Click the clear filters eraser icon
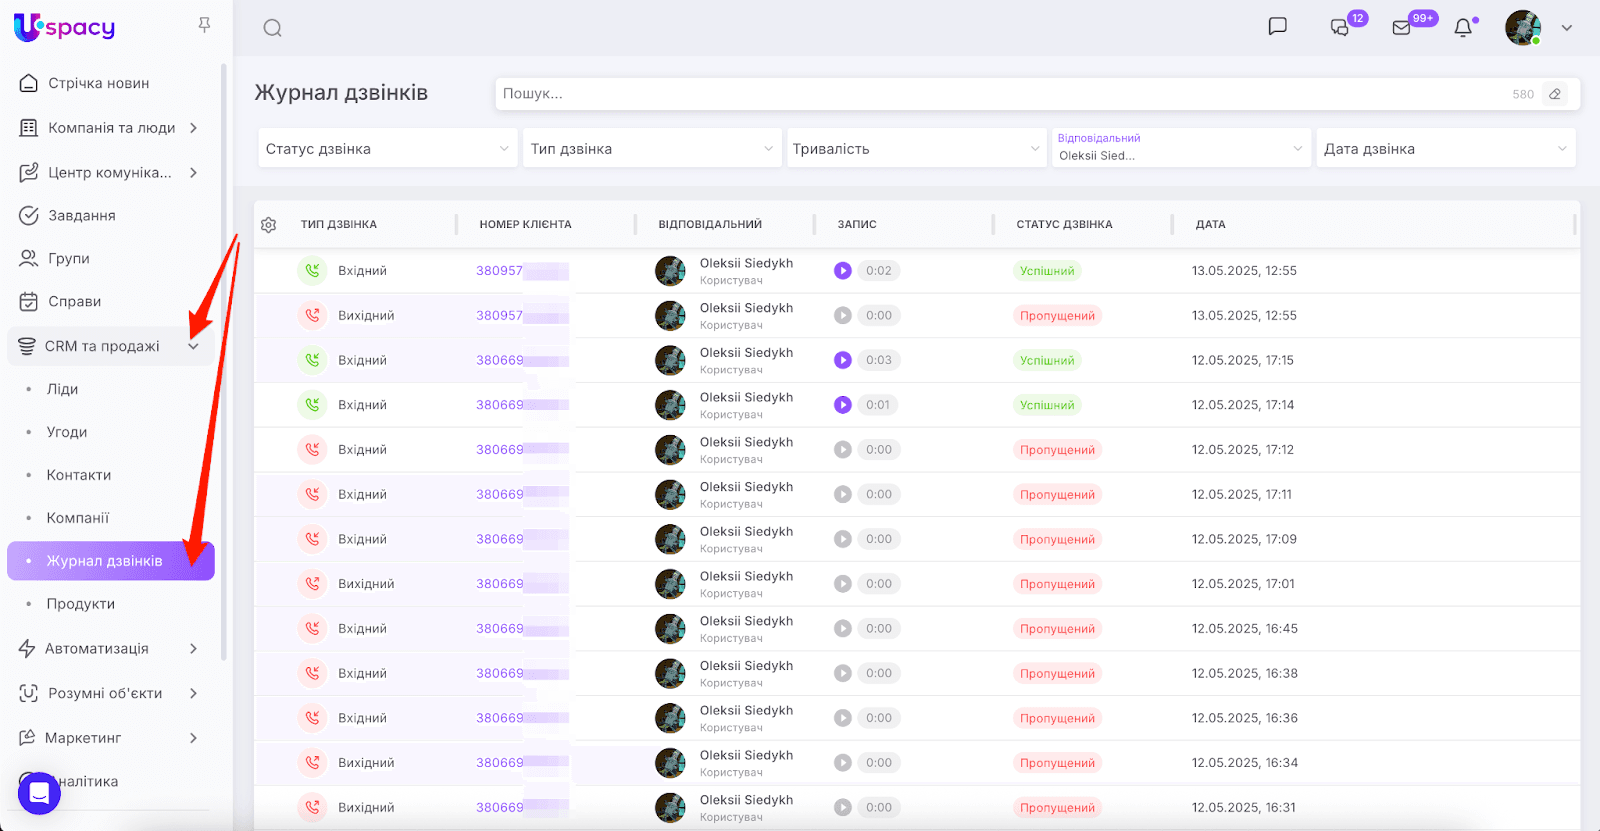 point(1554,94)
